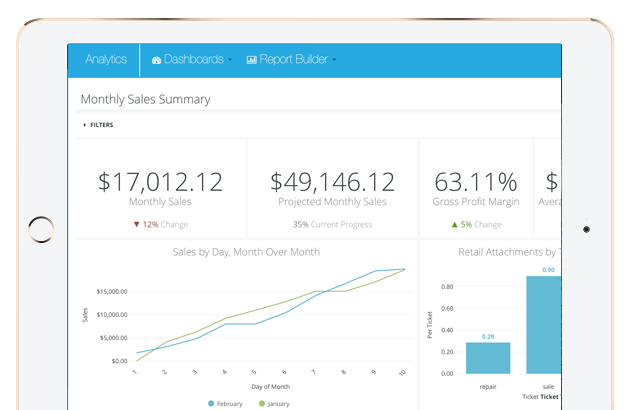Click the red down arrow beside 12% Change
Viewport: 634px width, 410px height.
137,225
